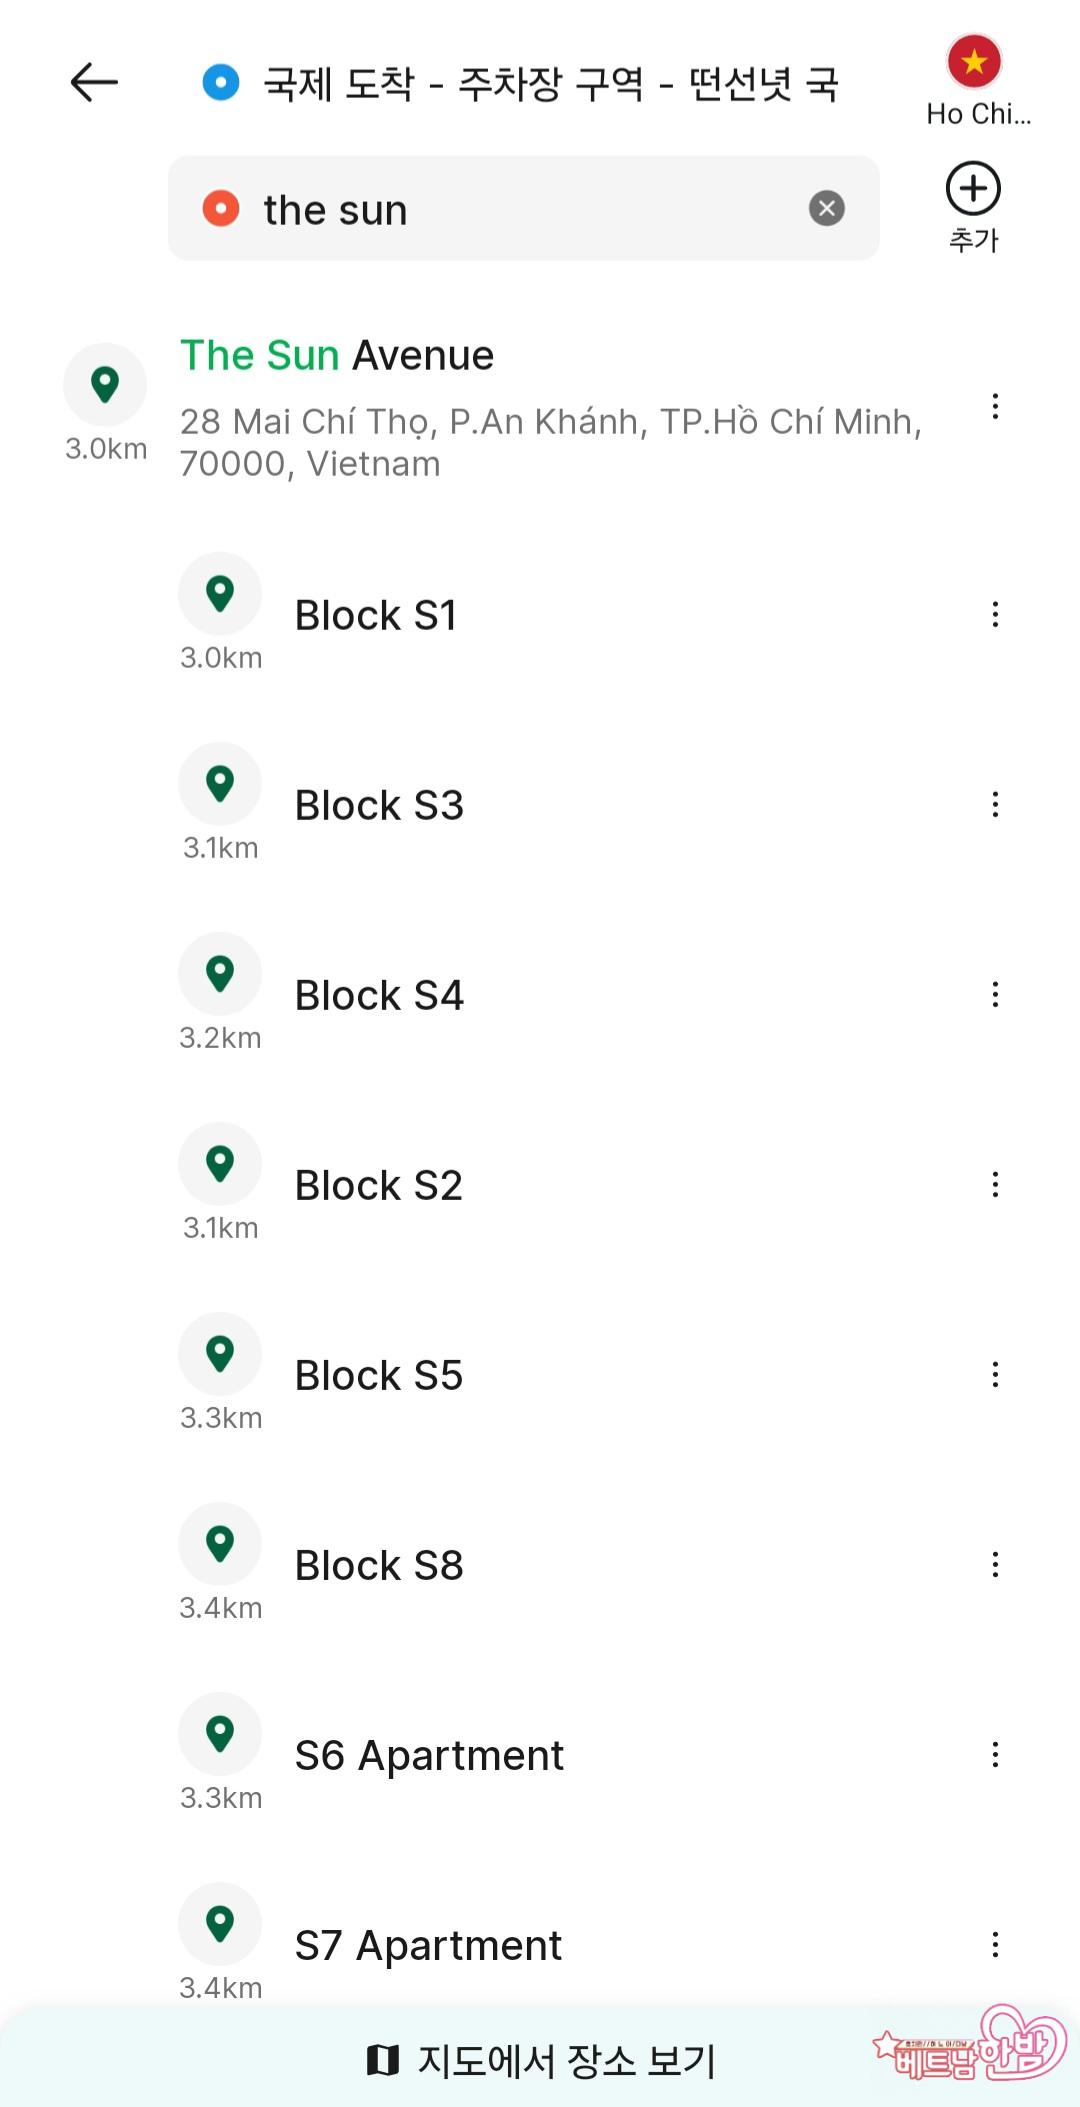Tap the view places on map button
Screen dimensions: 1080x2107
coord(540,2060)
